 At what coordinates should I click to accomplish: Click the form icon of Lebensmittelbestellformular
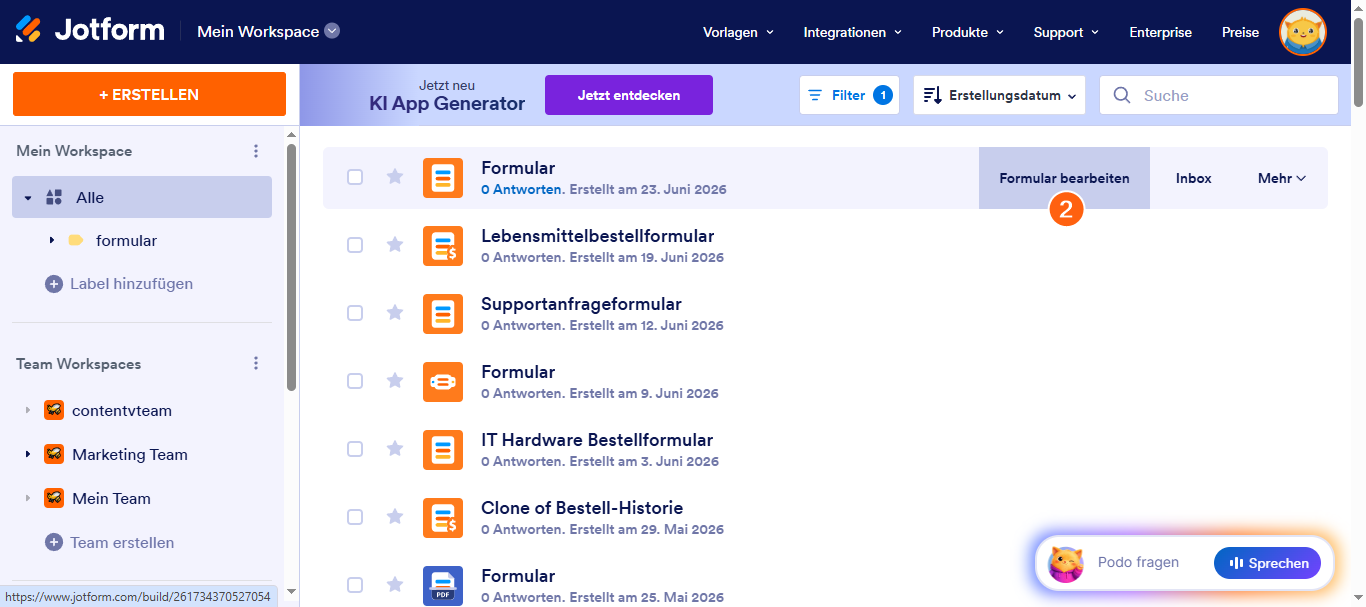(x=443, y=246)
